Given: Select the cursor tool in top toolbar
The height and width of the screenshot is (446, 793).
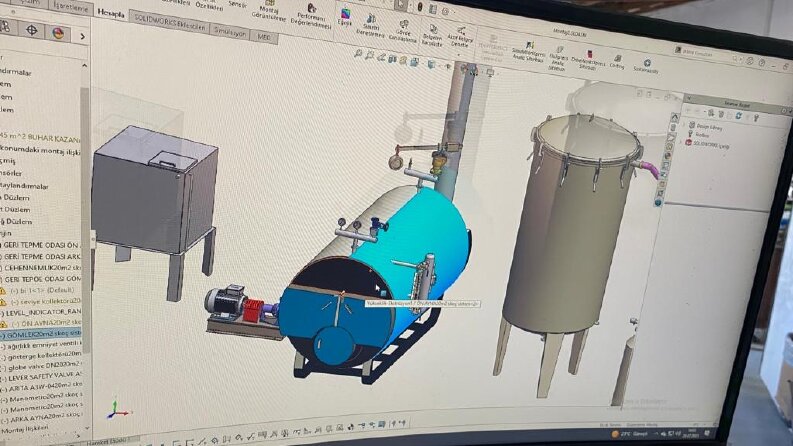Looking at the screenshot, I should pyautogui.click(x=402, y=5).
